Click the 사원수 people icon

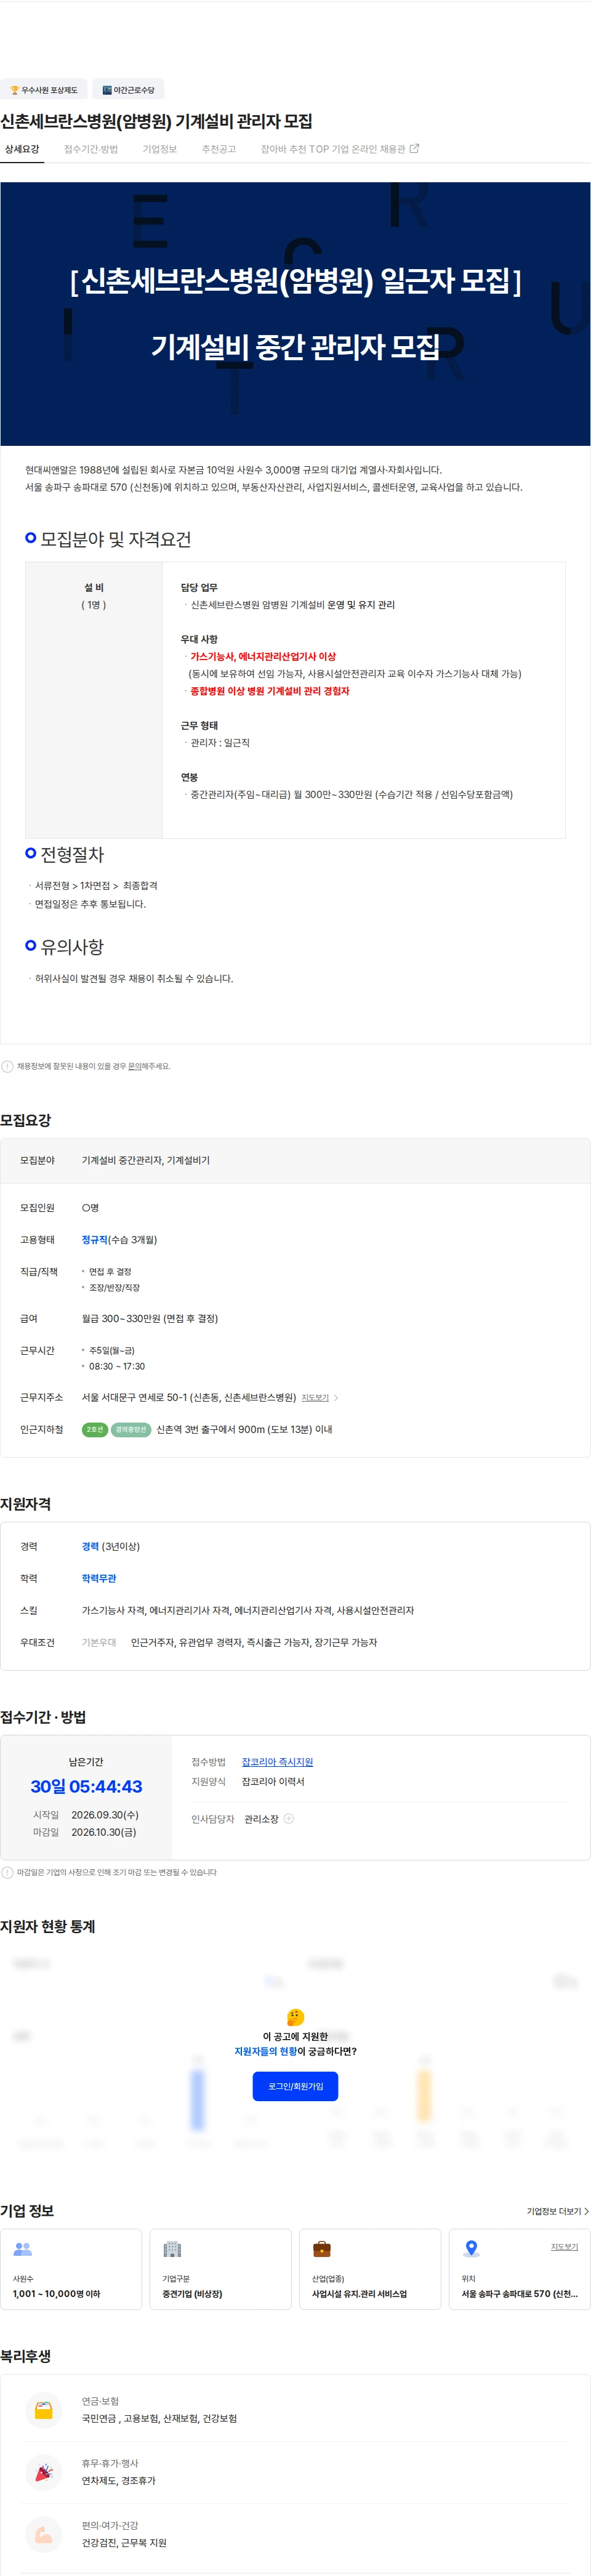(x=23, y=2249)
